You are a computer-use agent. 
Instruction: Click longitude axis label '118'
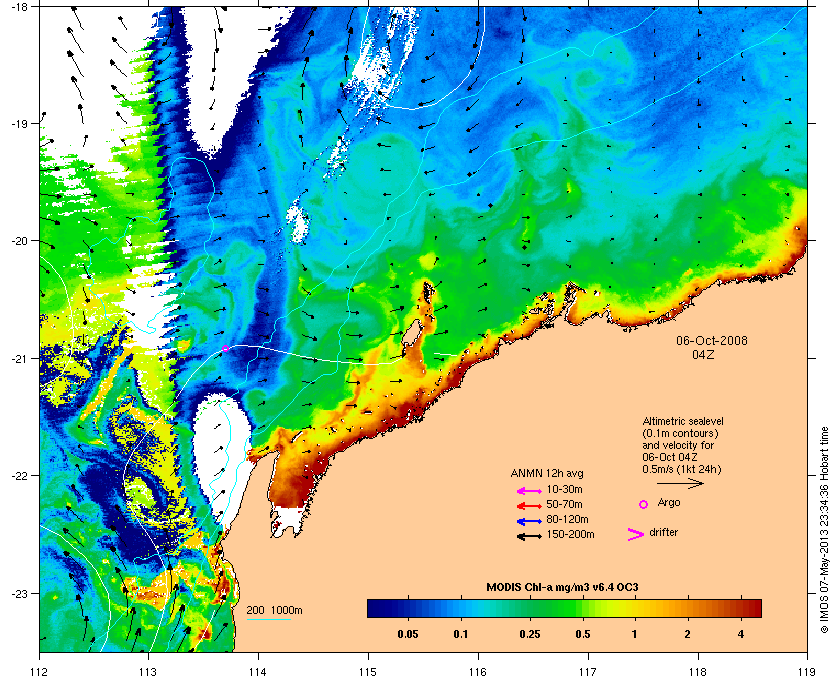(x=698, y=672)
